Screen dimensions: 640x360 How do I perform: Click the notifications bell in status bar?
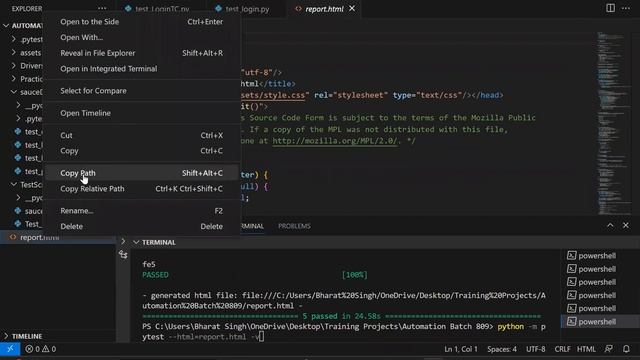click(x=626, y=349)
